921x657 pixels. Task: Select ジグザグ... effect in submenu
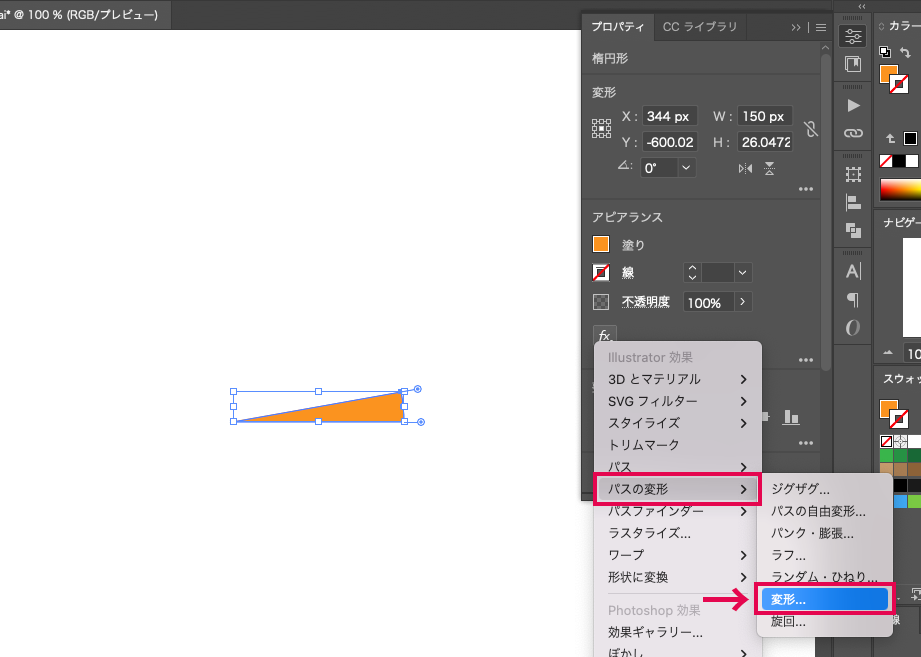(801, 489)
